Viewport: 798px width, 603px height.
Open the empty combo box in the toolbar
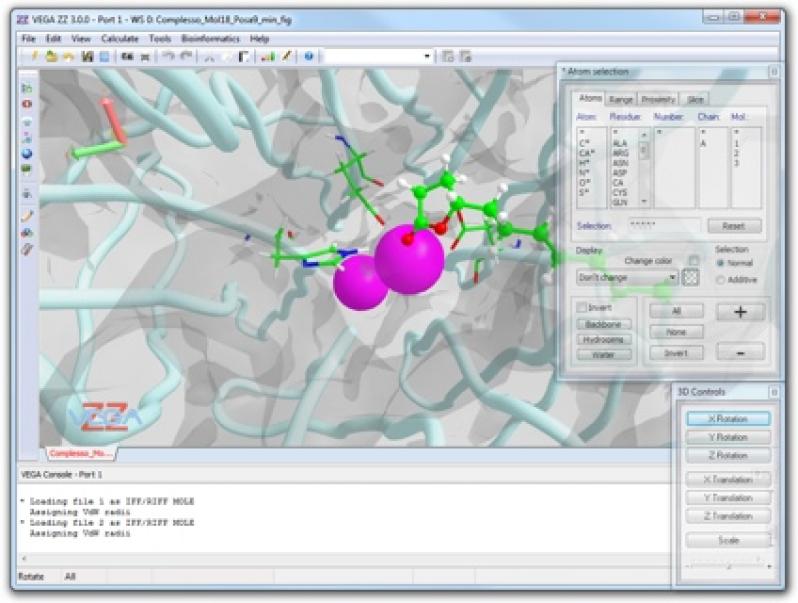tap(378, 56)
